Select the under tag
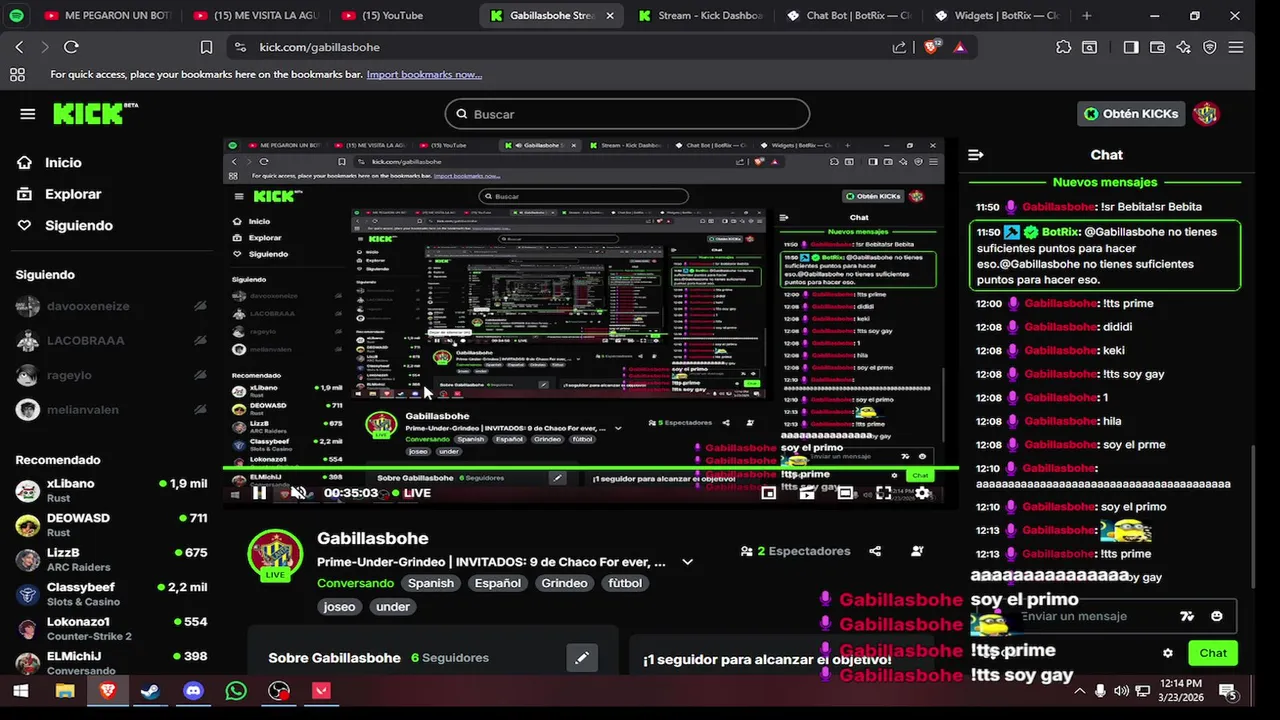The width and height of the screenshot is (1280, 720). pyautogui.click(x=393, y=606)
